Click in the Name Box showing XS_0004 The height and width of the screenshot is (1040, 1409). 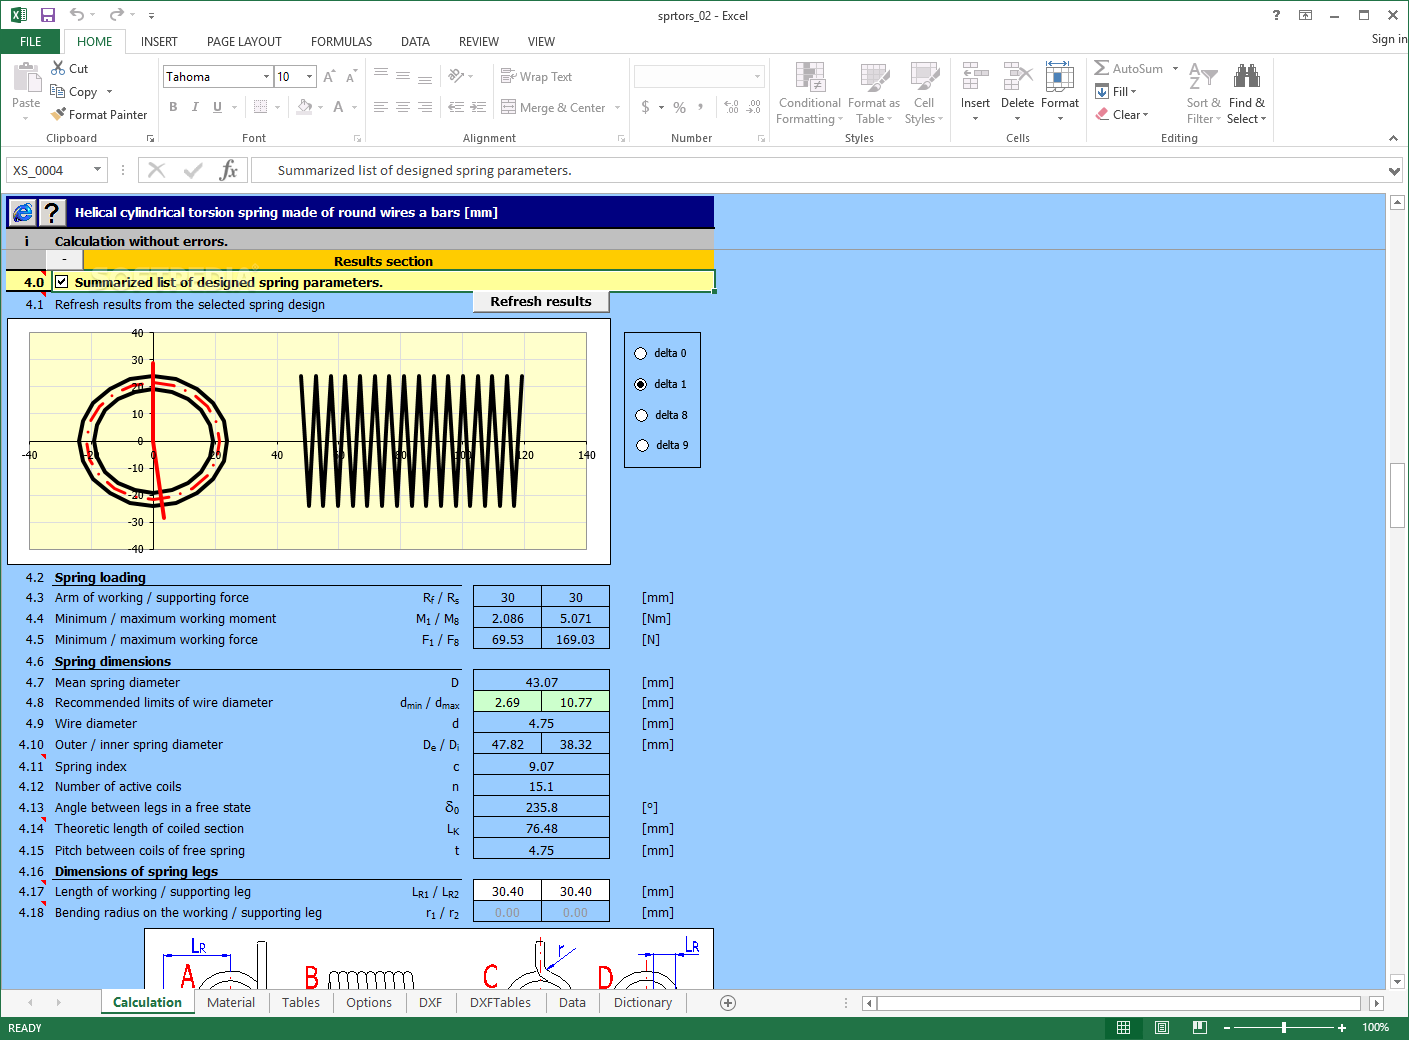coord(49,170)
